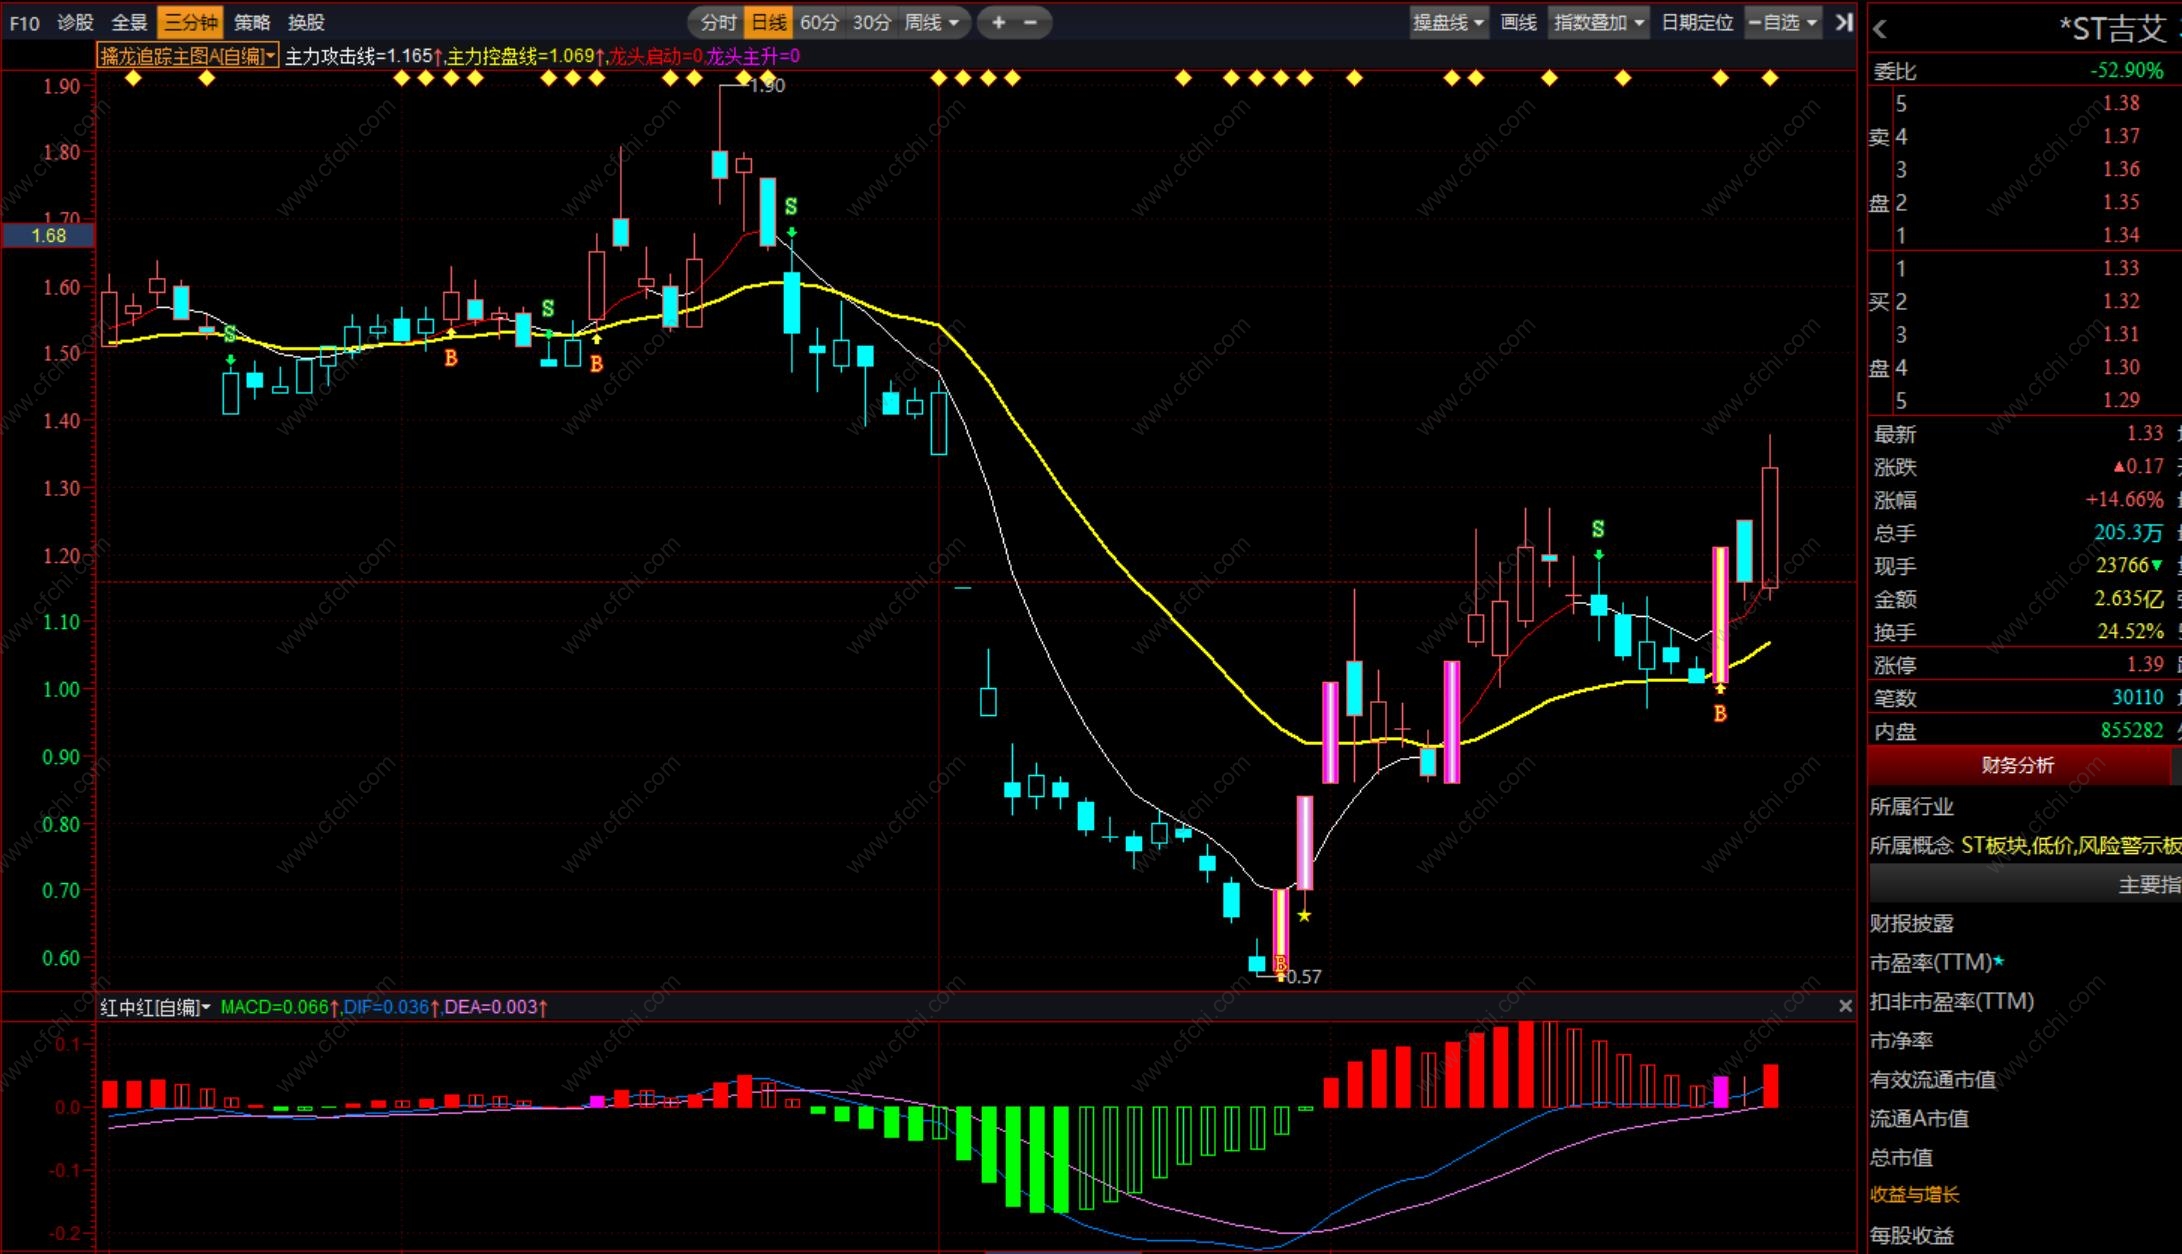Toggle the 三分钟 view button
This screenshot has height=1254, width=2182.
click(190, 22)
